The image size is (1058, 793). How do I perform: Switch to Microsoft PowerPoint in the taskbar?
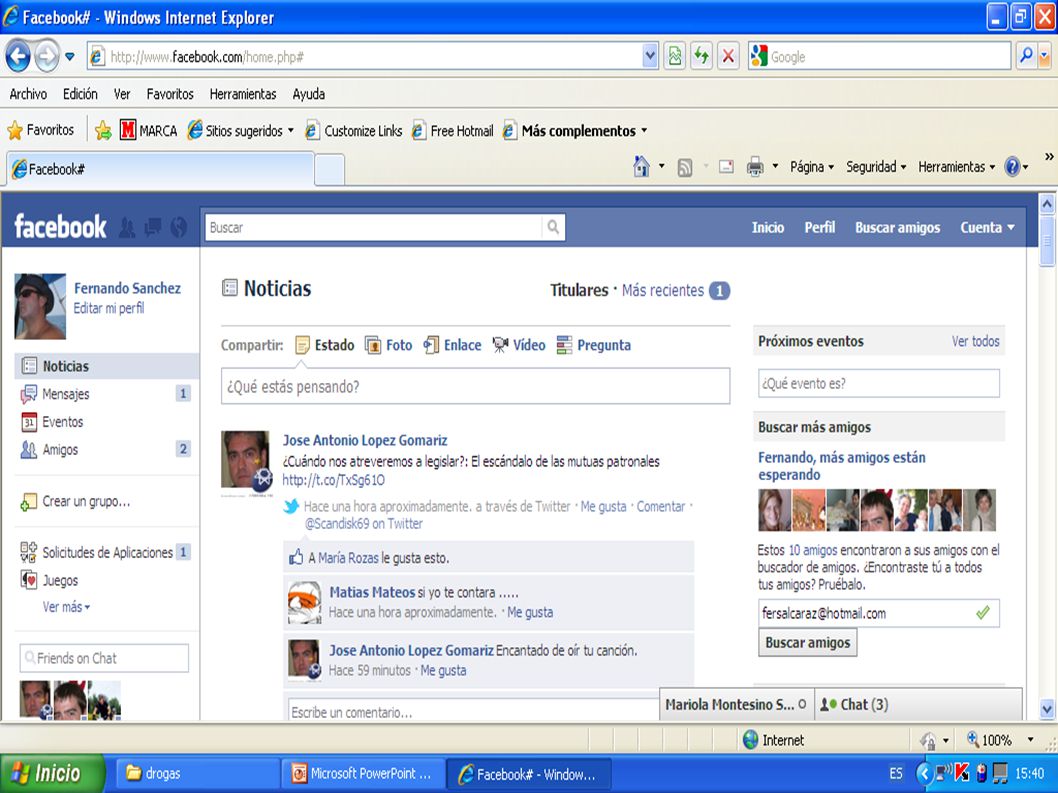[362, 774]
